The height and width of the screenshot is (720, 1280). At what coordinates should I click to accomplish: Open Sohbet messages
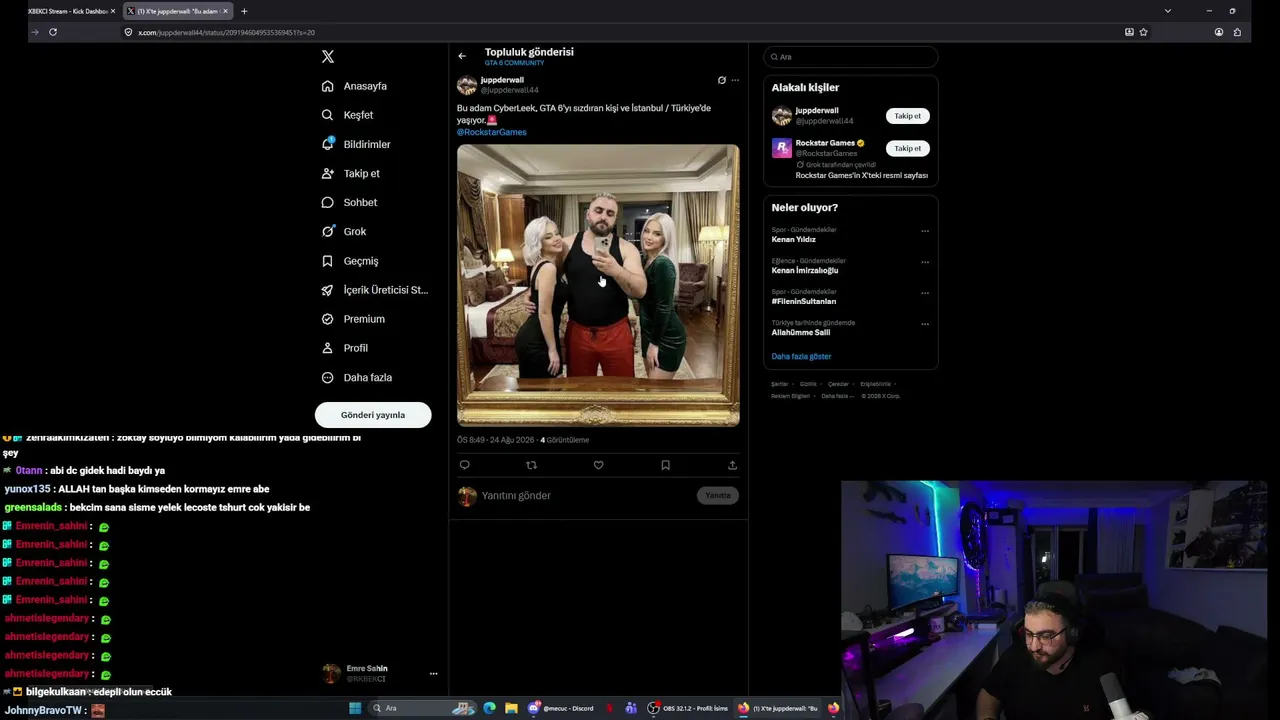pyautogui.click(x=349, y=202)
